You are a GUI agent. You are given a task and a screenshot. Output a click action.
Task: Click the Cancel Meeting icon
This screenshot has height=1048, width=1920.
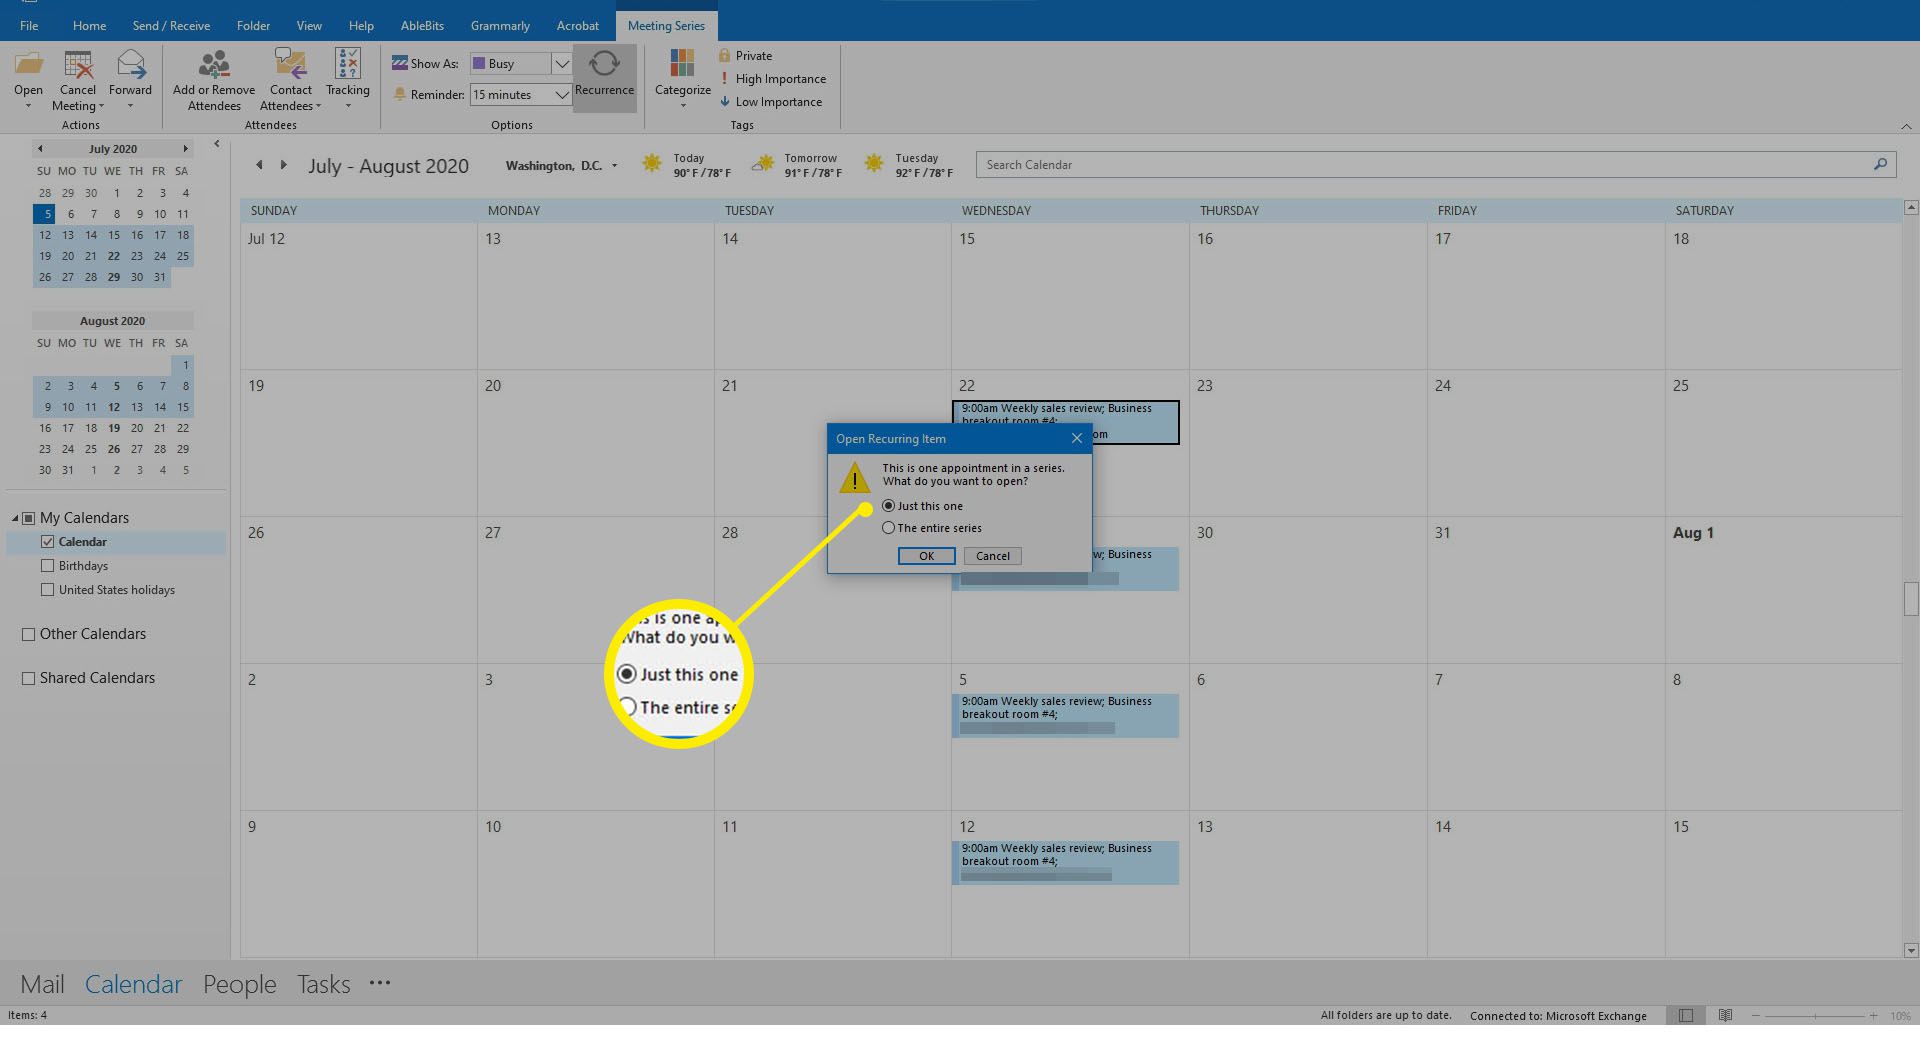(78, 64)
